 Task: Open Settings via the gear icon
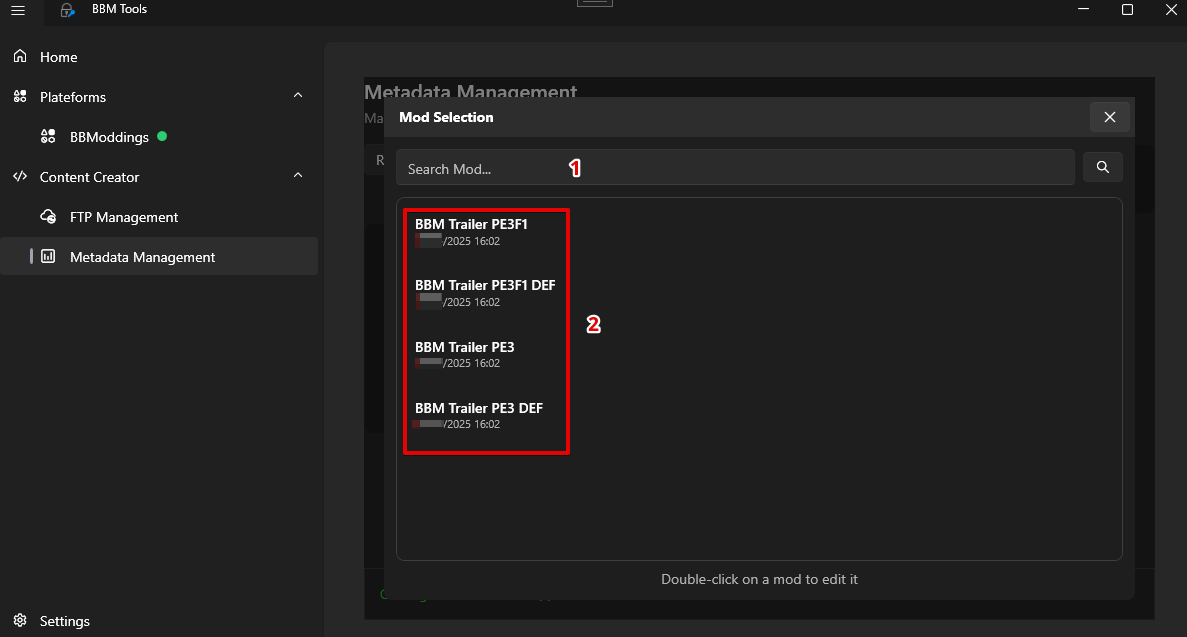20,621
